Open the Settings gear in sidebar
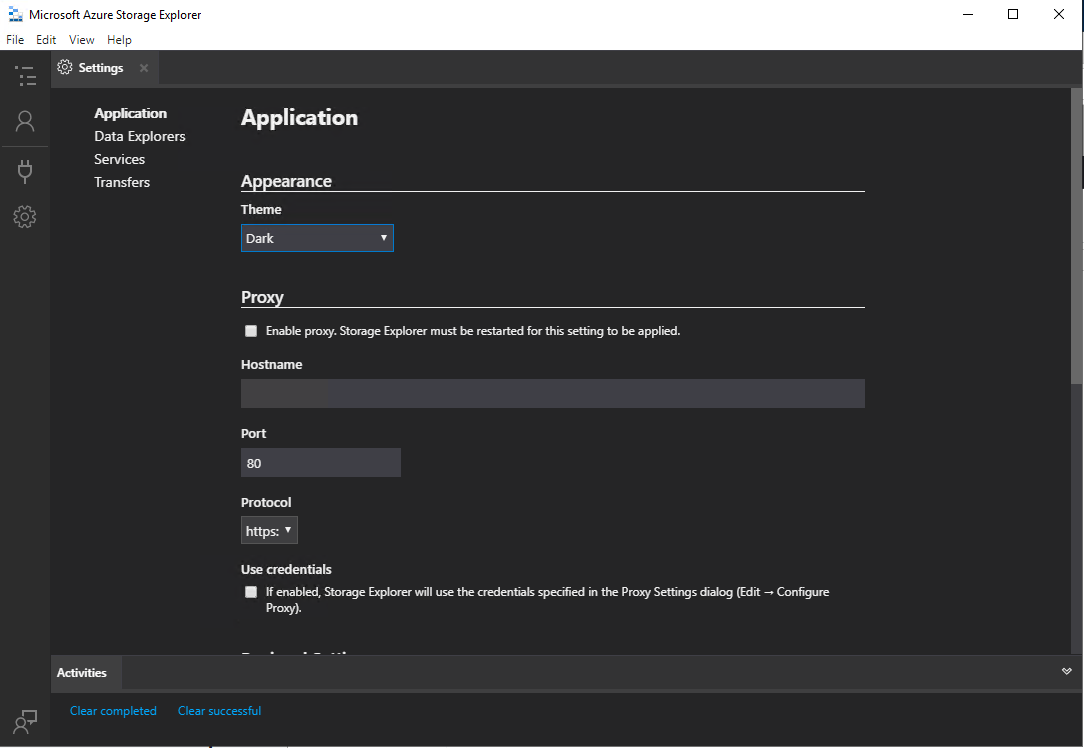This screenshot has height=748, width=1084. pyautogui.click(x=25, y=217)
